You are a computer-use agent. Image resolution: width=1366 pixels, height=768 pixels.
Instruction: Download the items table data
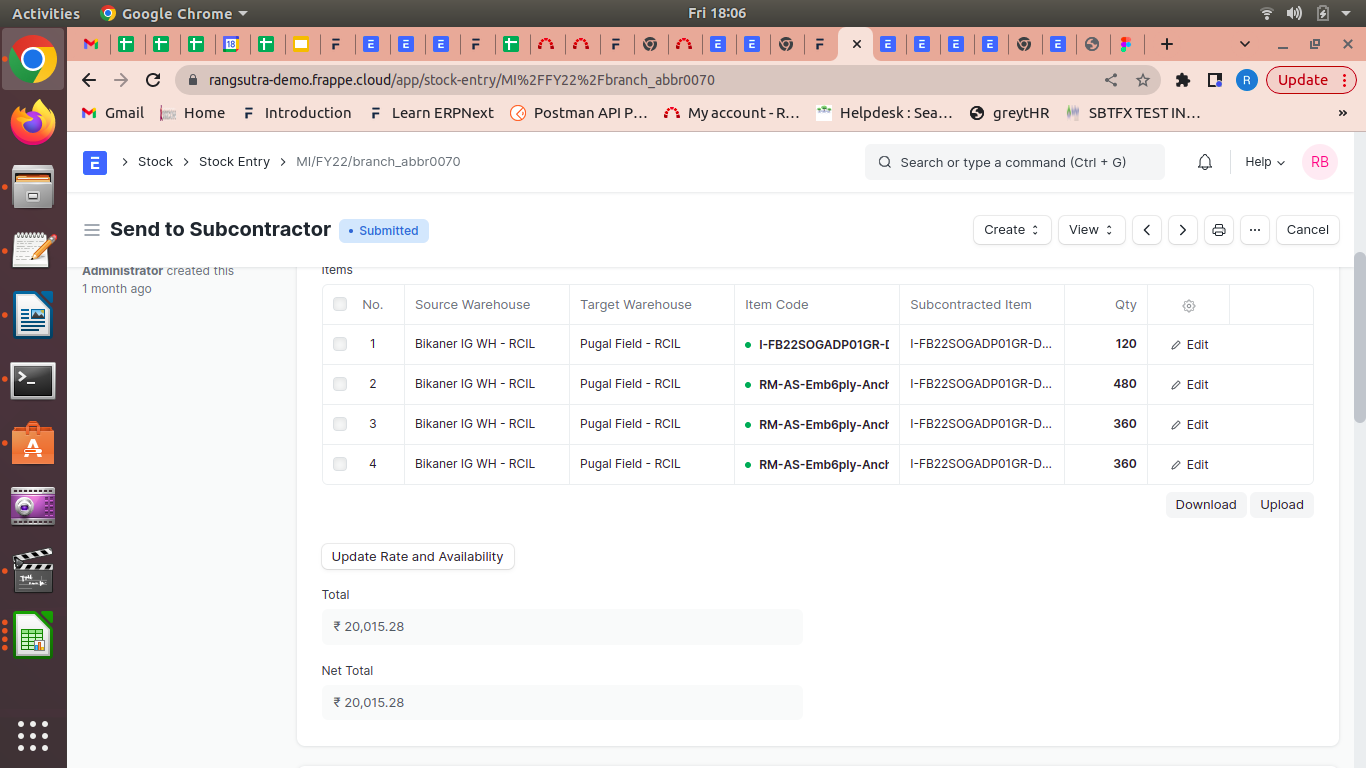1205,504
